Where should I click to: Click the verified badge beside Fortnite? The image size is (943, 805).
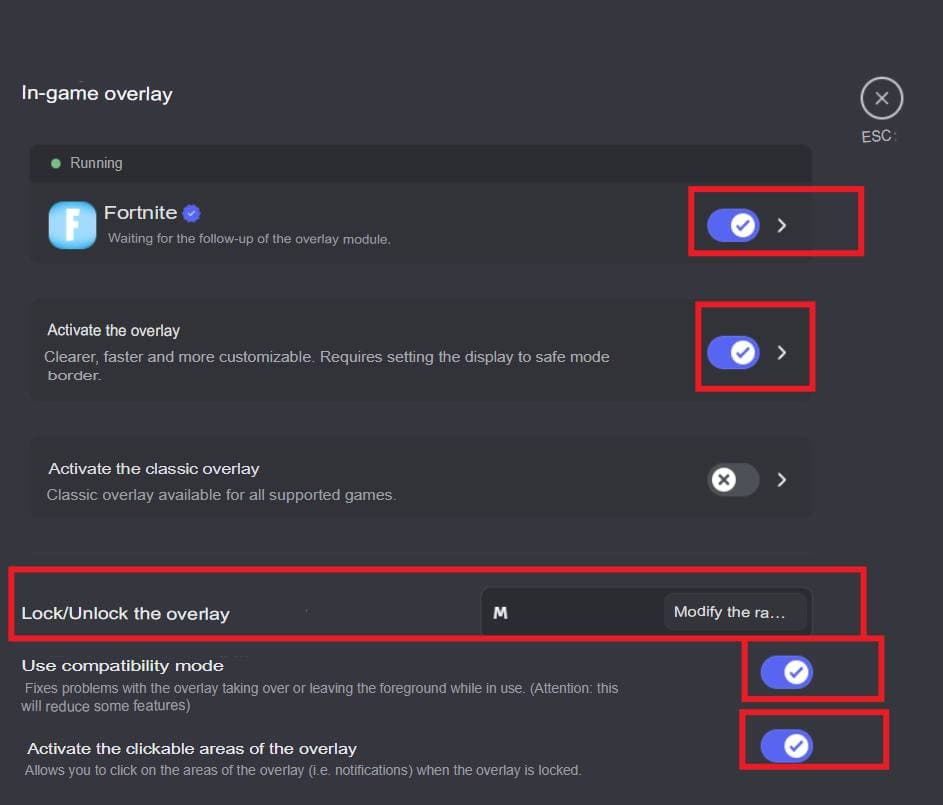pyautogui.click(x=192, y=213)
